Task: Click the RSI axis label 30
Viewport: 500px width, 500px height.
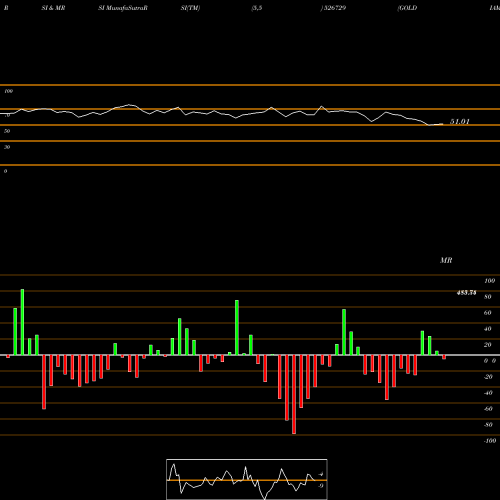Action: tap(7, 147)
